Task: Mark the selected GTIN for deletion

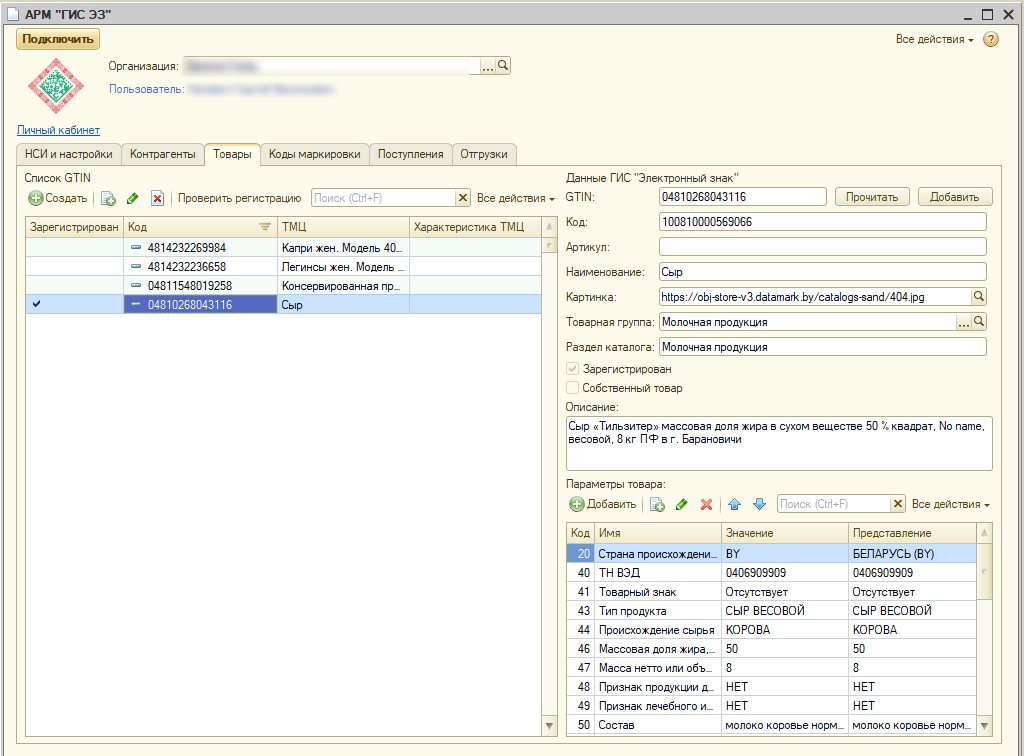Action: point(157,198)
